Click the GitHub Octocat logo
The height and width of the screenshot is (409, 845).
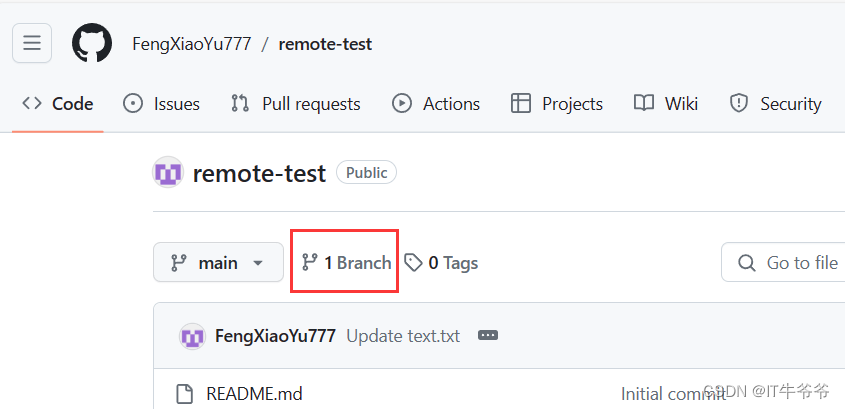pyautogui.click(x=92, y=43)
